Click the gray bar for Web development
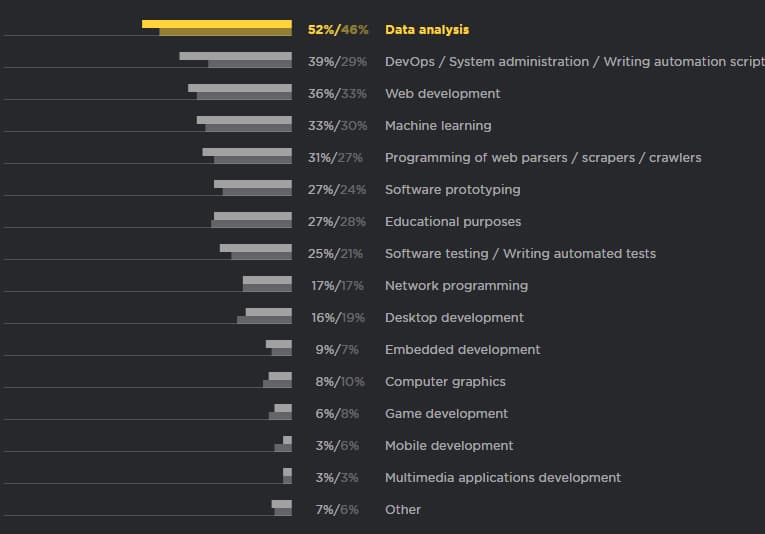Viewport: 765px width, 534px height. pyautogui.click(x=242, y=93)
